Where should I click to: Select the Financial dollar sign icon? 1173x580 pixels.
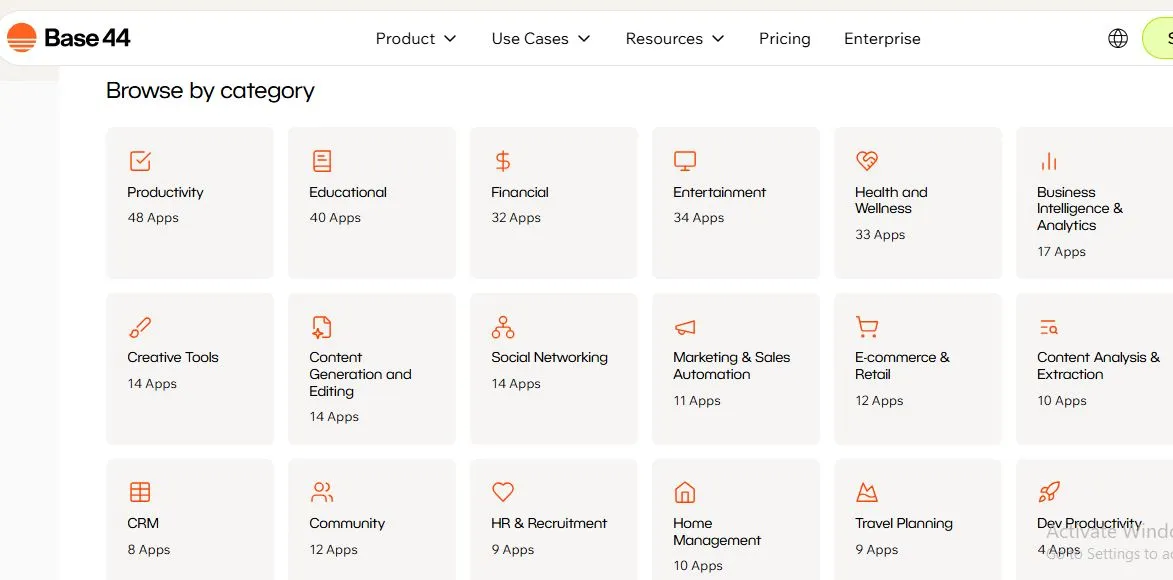click(503, 161)
